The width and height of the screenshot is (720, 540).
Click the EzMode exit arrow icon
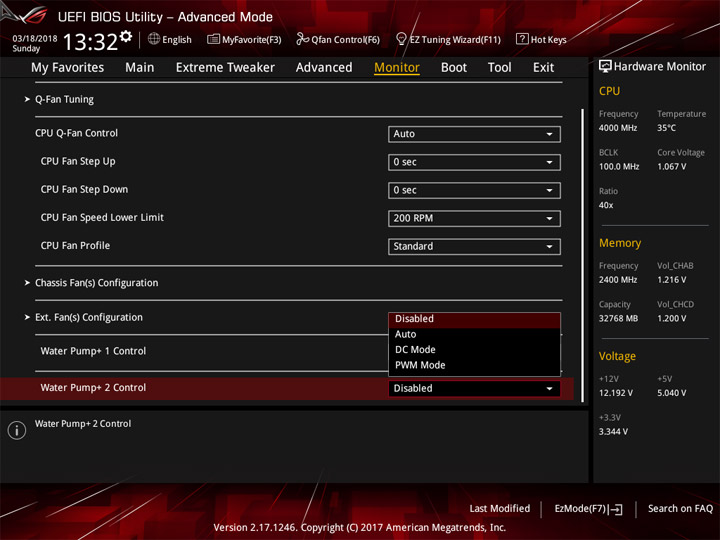pyautogui.click(x=616, y=509)
